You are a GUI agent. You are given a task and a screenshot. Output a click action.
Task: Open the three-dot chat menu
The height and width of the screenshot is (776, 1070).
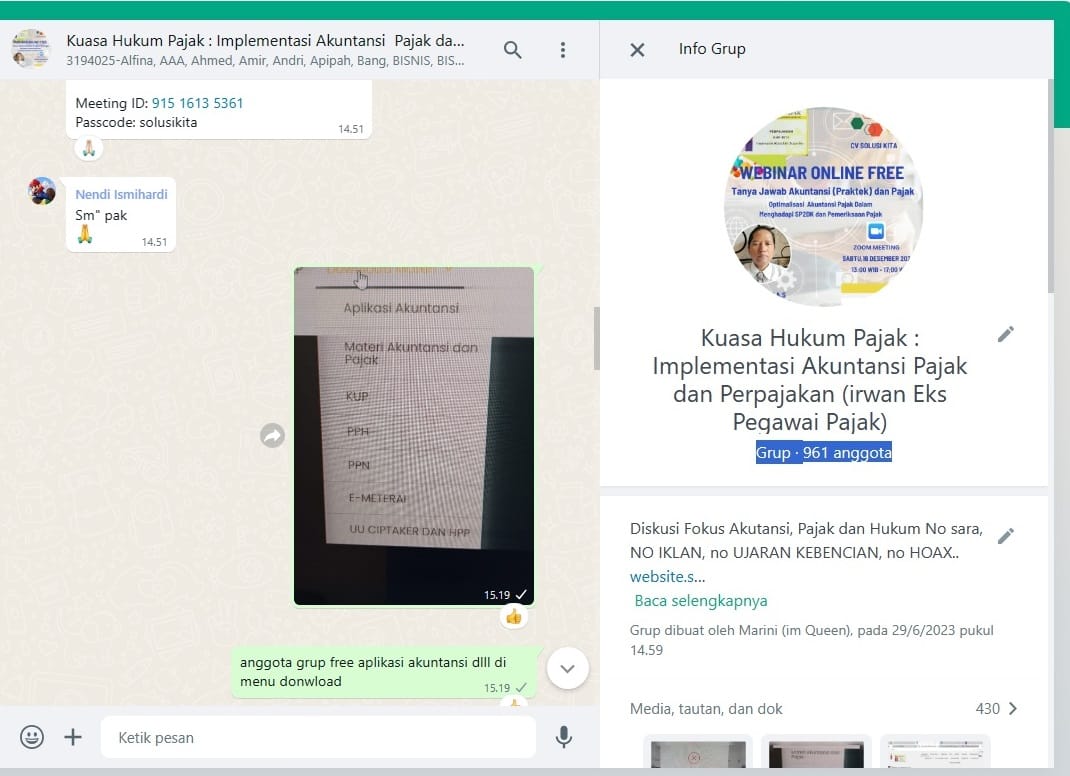pos(563,50)
